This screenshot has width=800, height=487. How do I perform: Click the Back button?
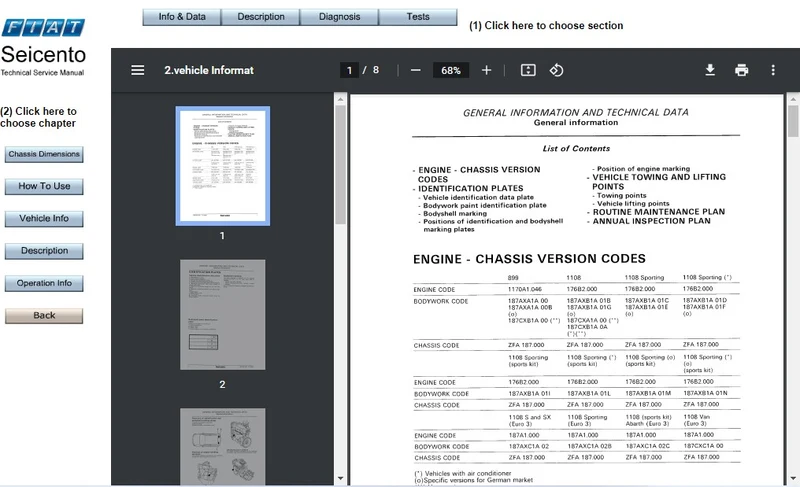point(44,316)
